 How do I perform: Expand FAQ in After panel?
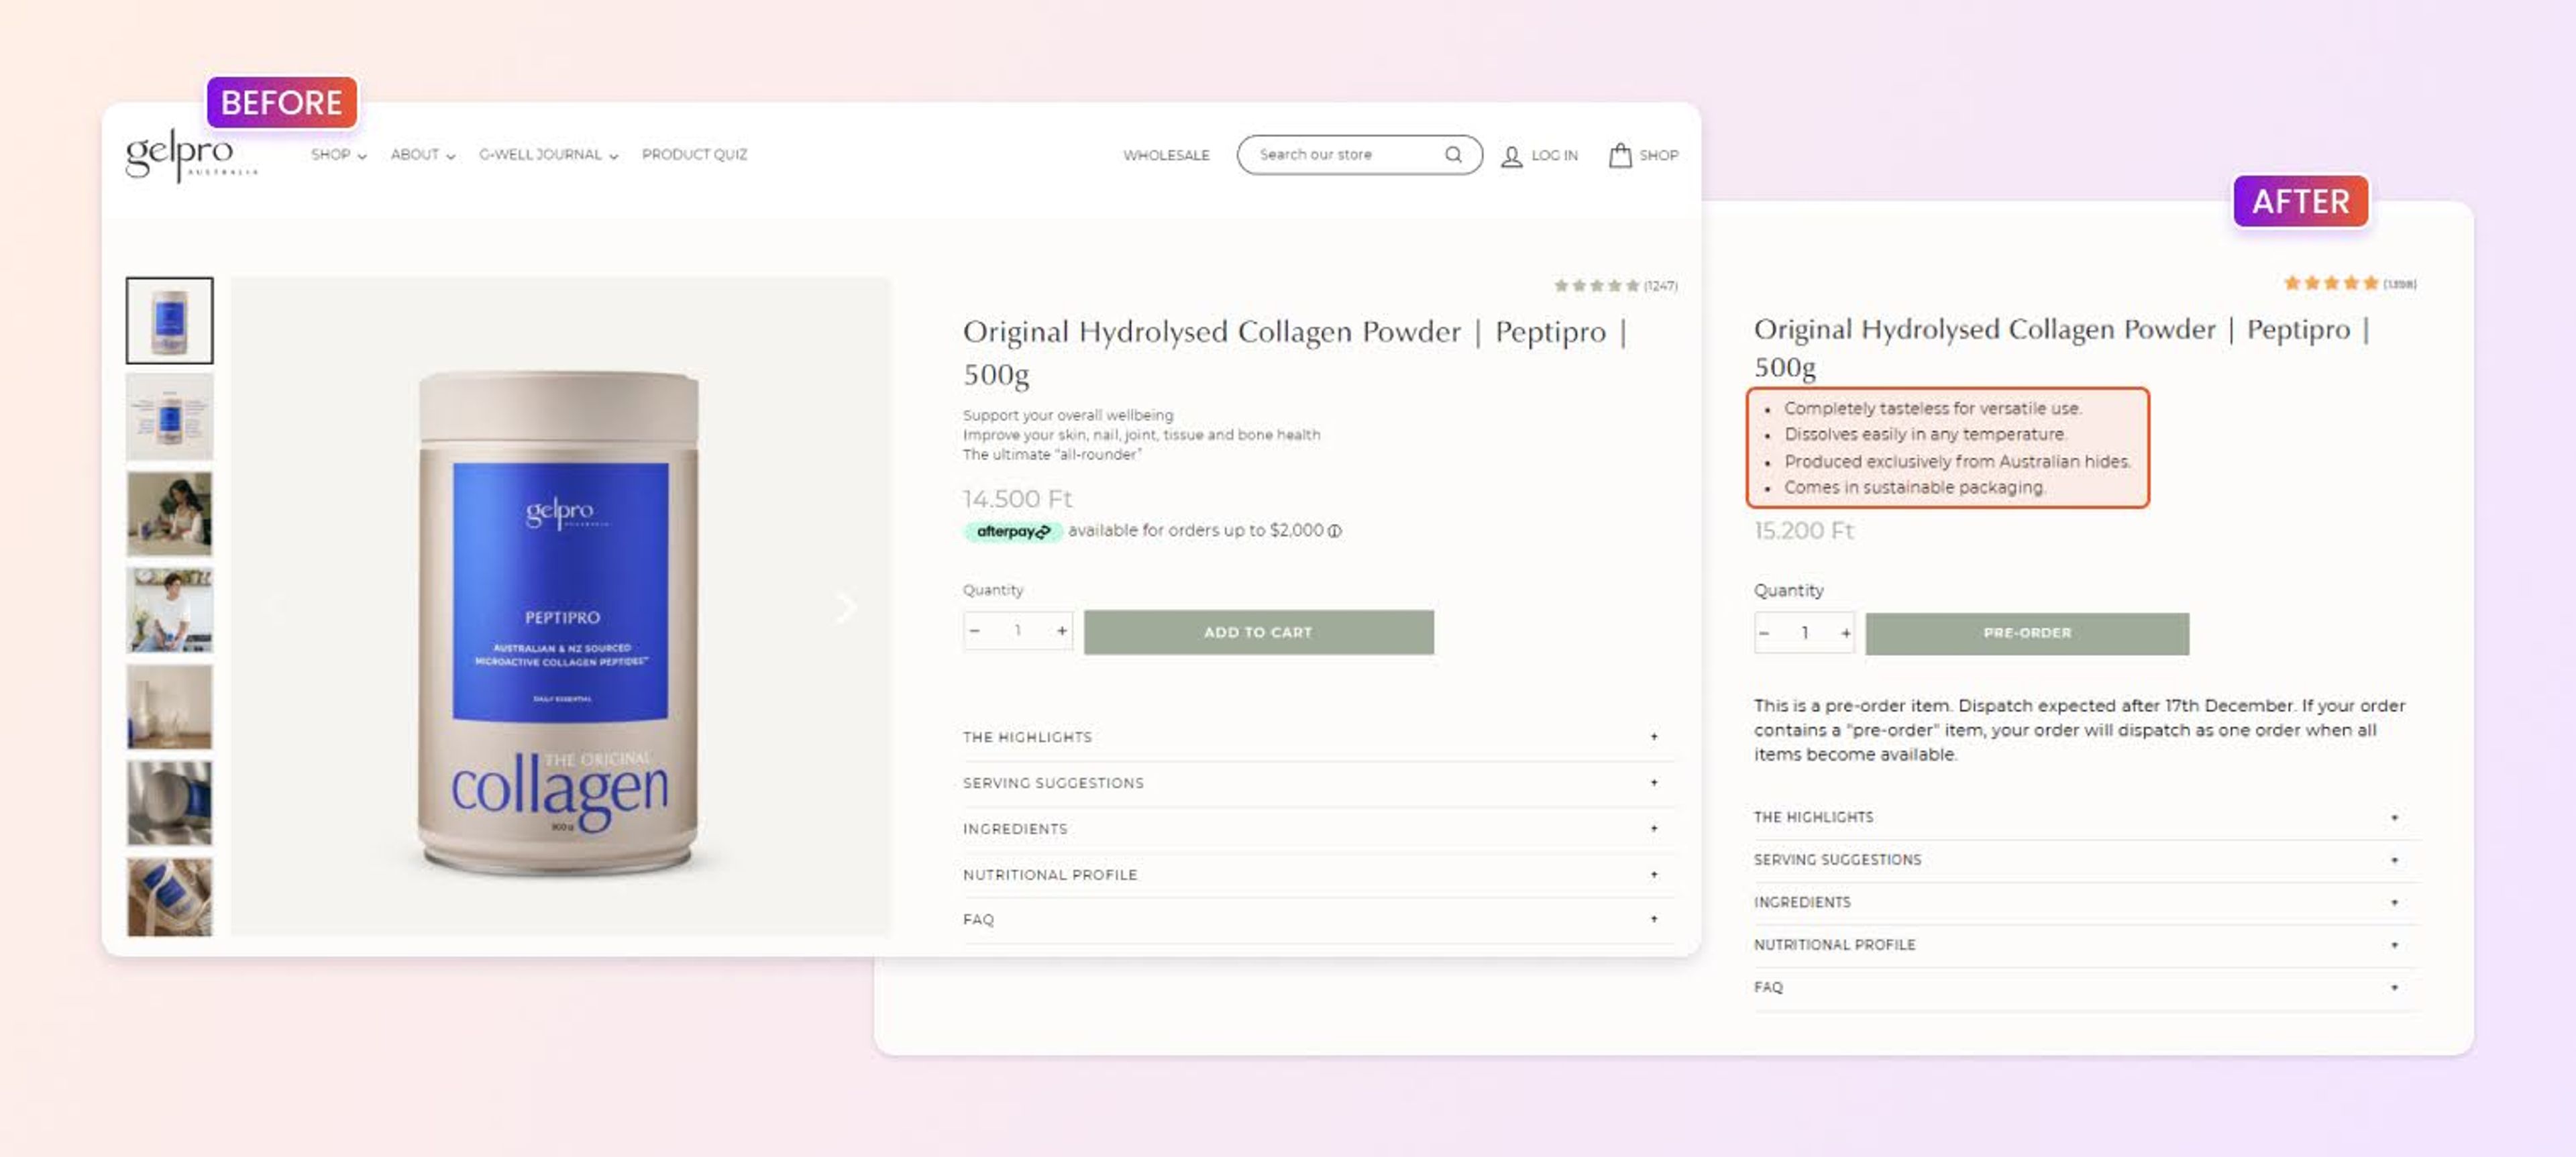(x=2085, y=988)
